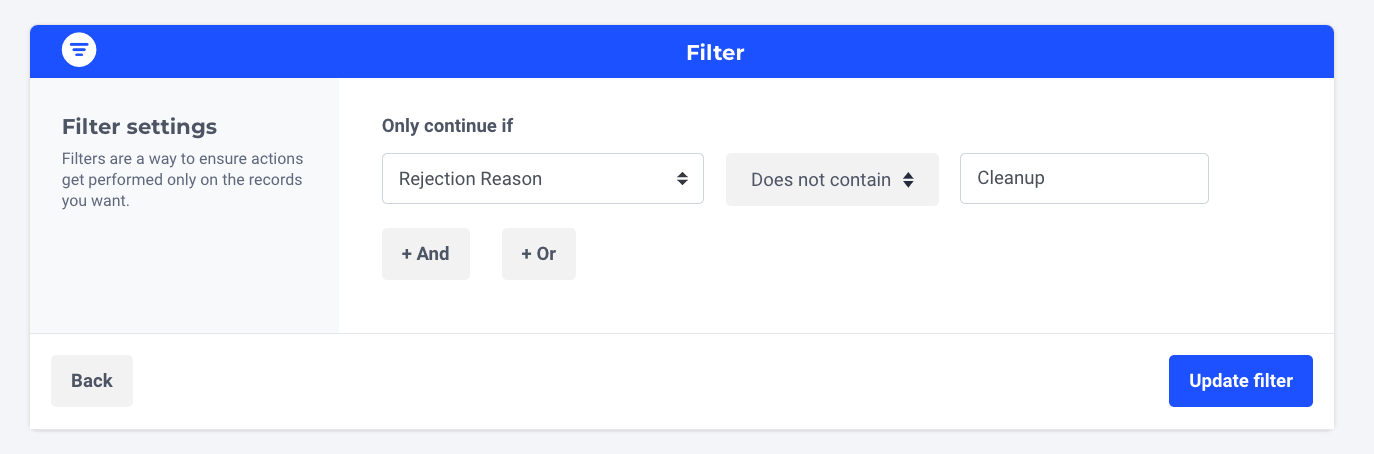Click the Filter title in the header
Viewport: 1374px width, 454px height.
point(715,52)
